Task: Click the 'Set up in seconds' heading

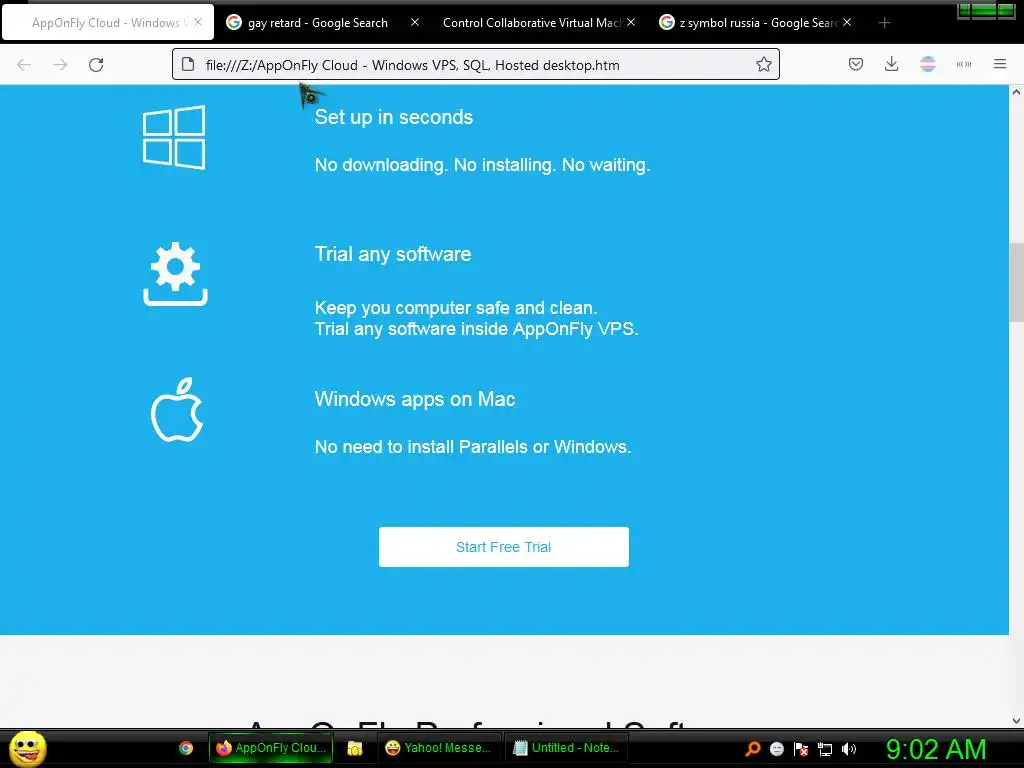Action: (x=394, y=117)
